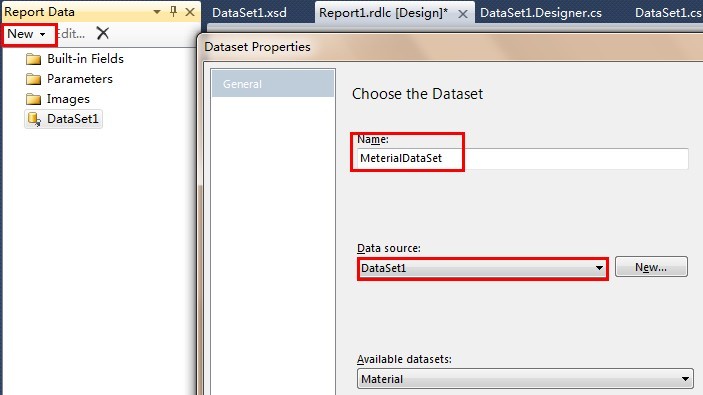The height and width of the screenshot is (395, 703).
Task: Open the Available datasets dropdown showing Material
Action: pos(525,379)
